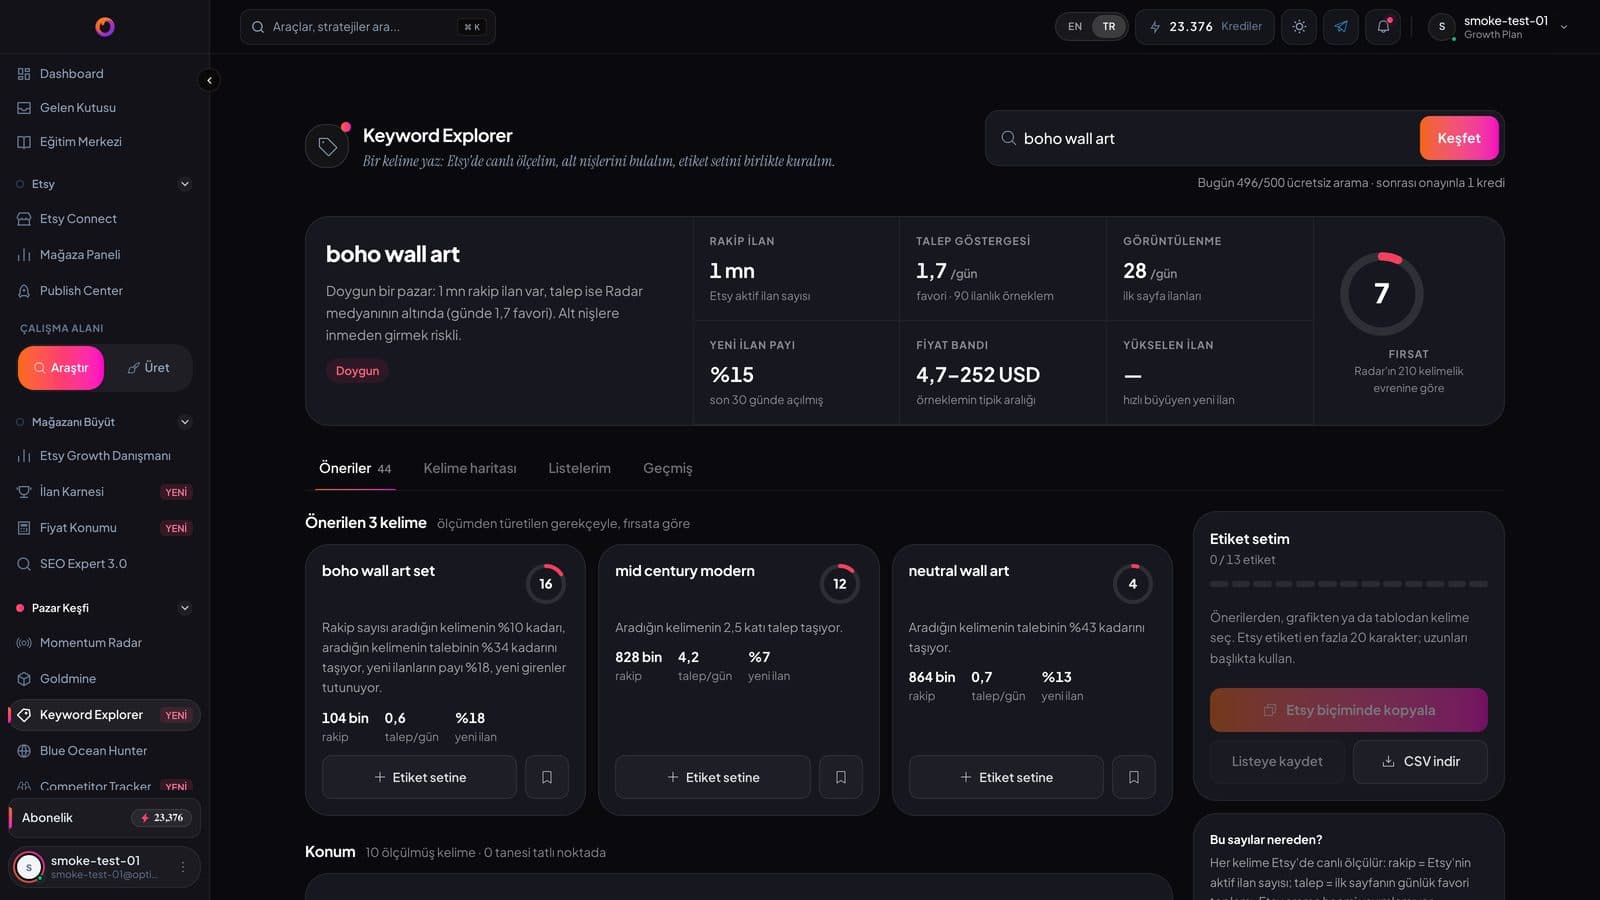Viewport: 1600px width, 900px height.
Task: Add boho wall art set to Etiket setine
Action: (419, 777)
